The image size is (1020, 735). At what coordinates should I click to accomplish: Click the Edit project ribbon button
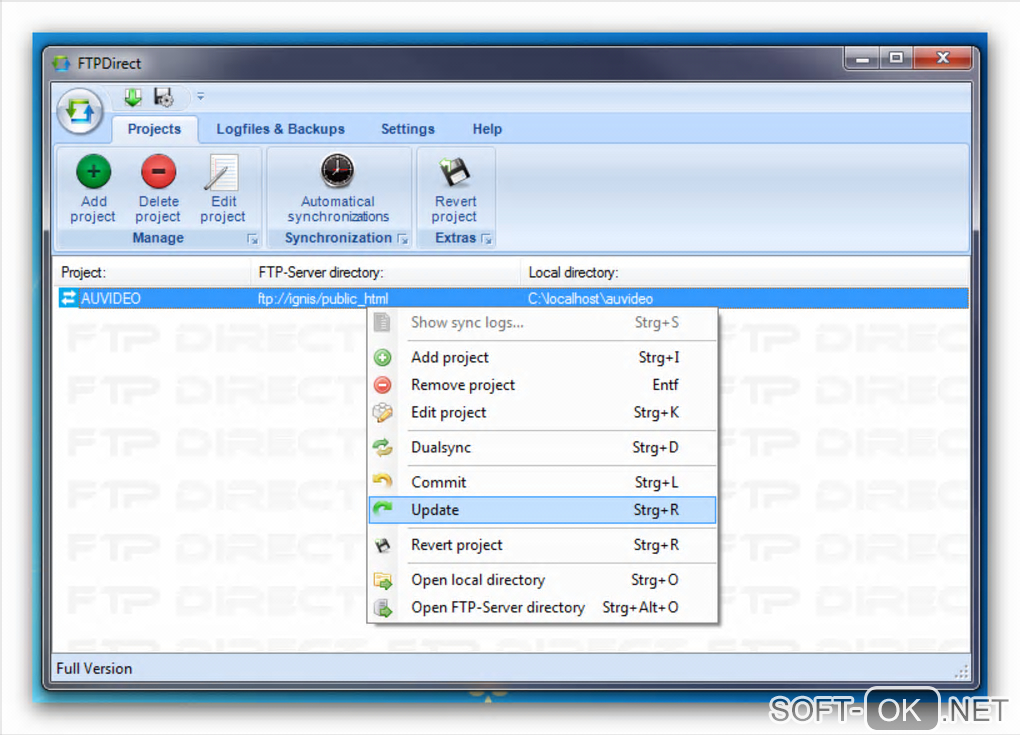223,189
